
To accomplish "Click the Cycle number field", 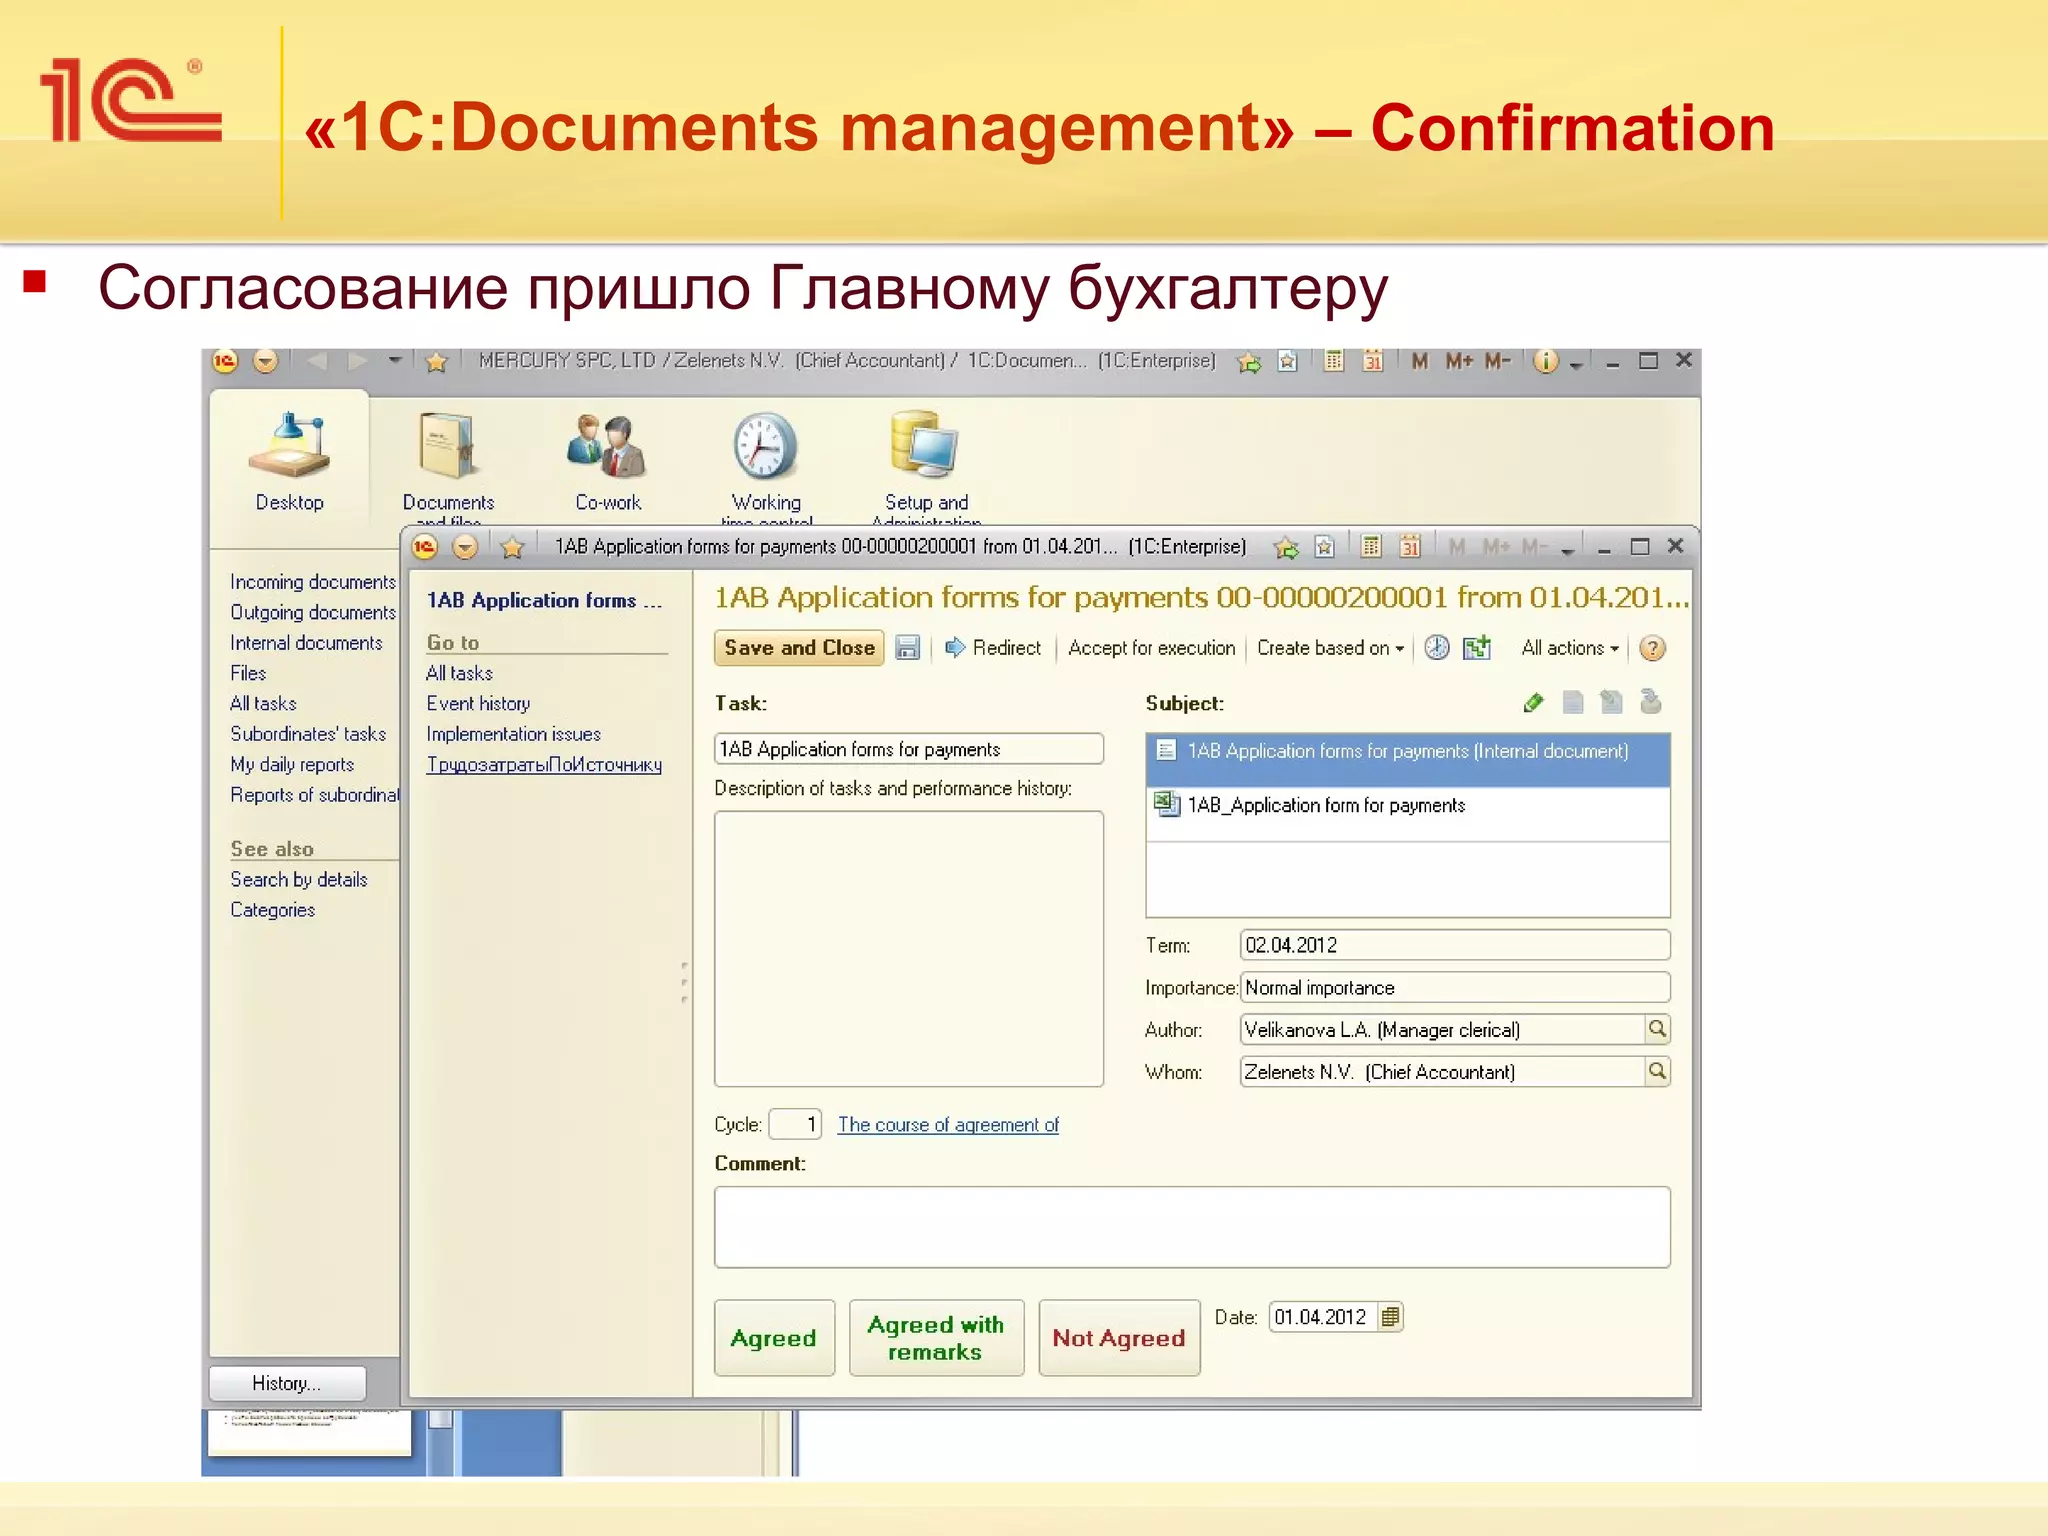I will click(x=795, y=1124).
